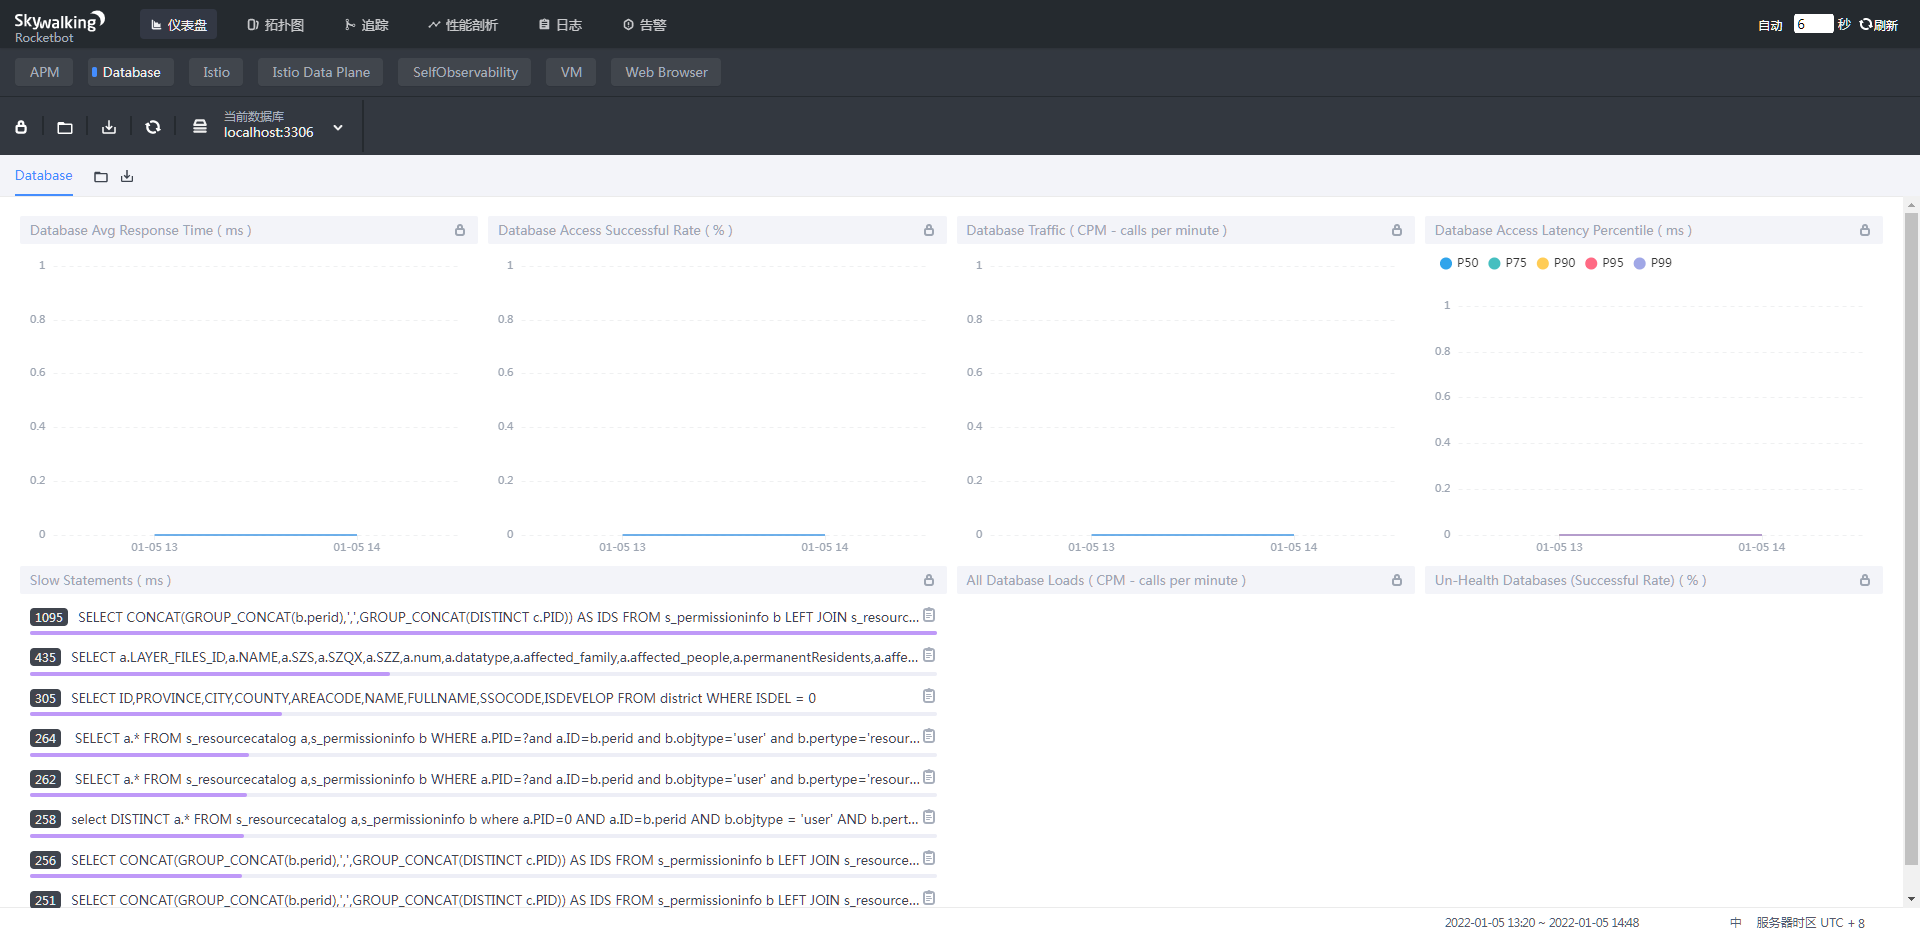This screenshot has height=937, width=1920.
Task: Open the 仪表盘 dashboard menu
Action: click(179, 25)
